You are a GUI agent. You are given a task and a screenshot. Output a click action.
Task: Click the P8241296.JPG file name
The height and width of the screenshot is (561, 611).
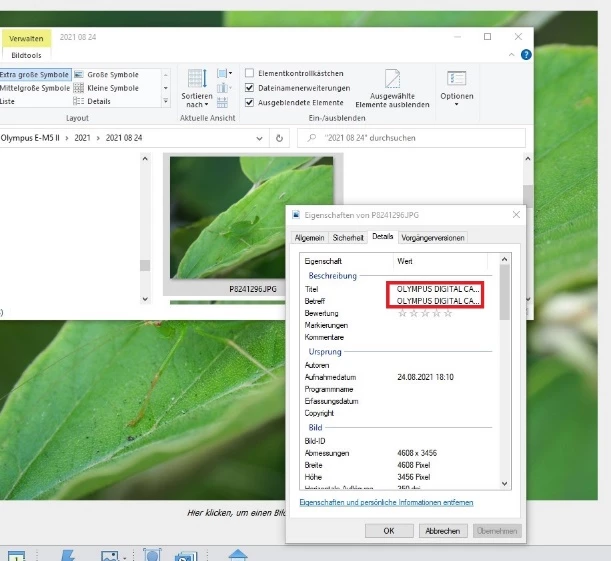[x=253, y=289]
